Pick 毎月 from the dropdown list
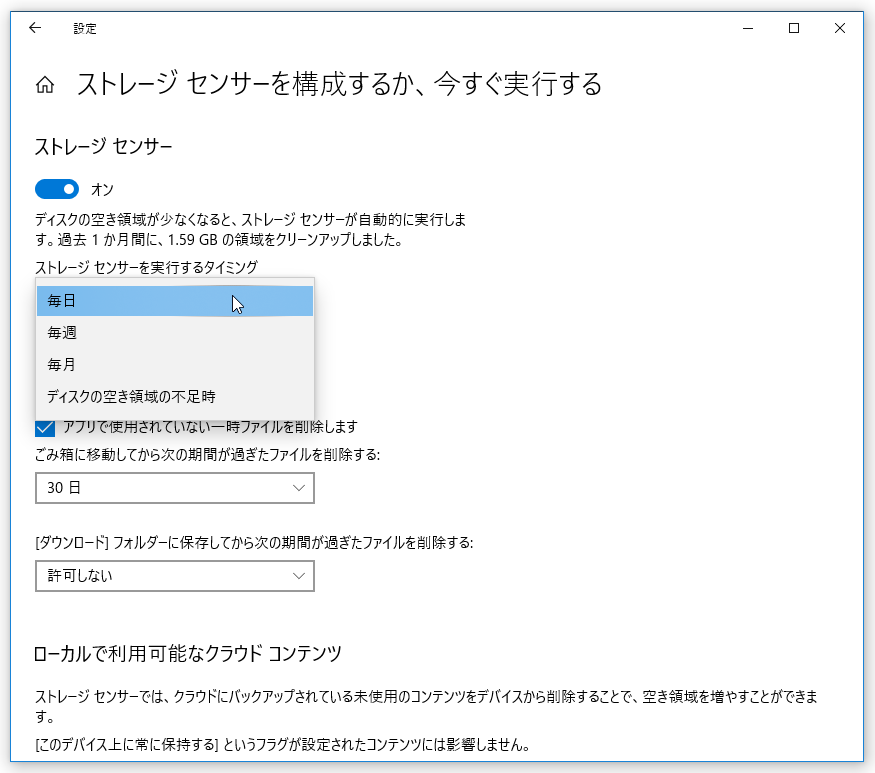This screenshot has width=875, height=773. click(175, 364)
